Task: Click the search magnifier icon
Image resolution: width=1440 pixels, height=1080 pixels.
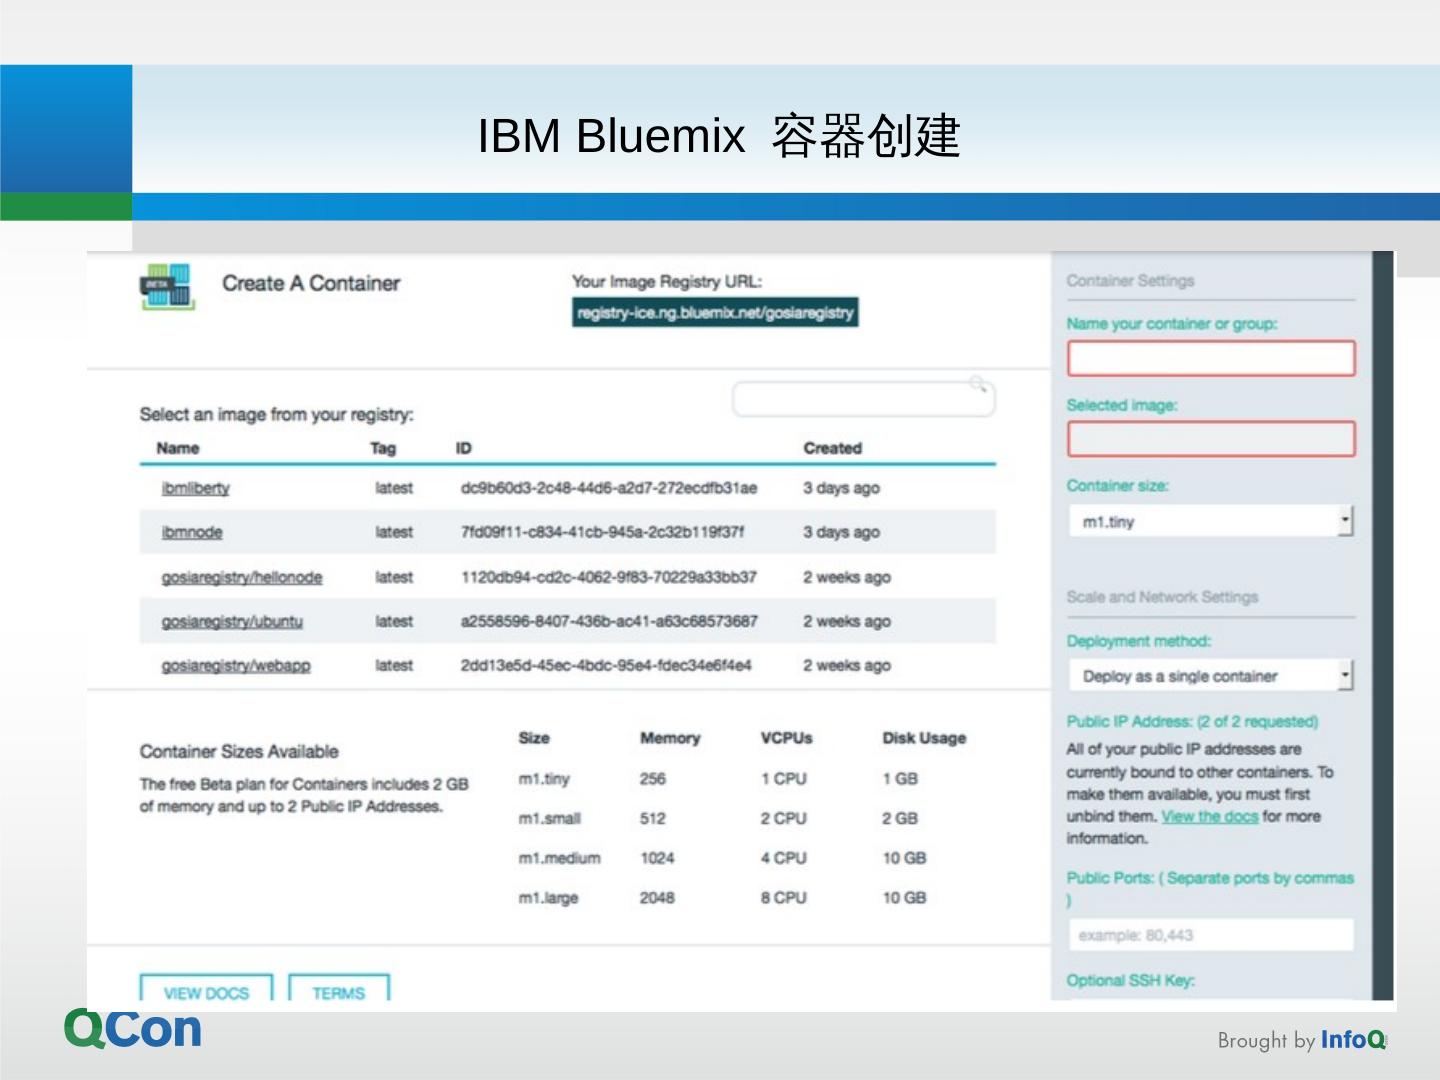Action: tap(978, 383)
